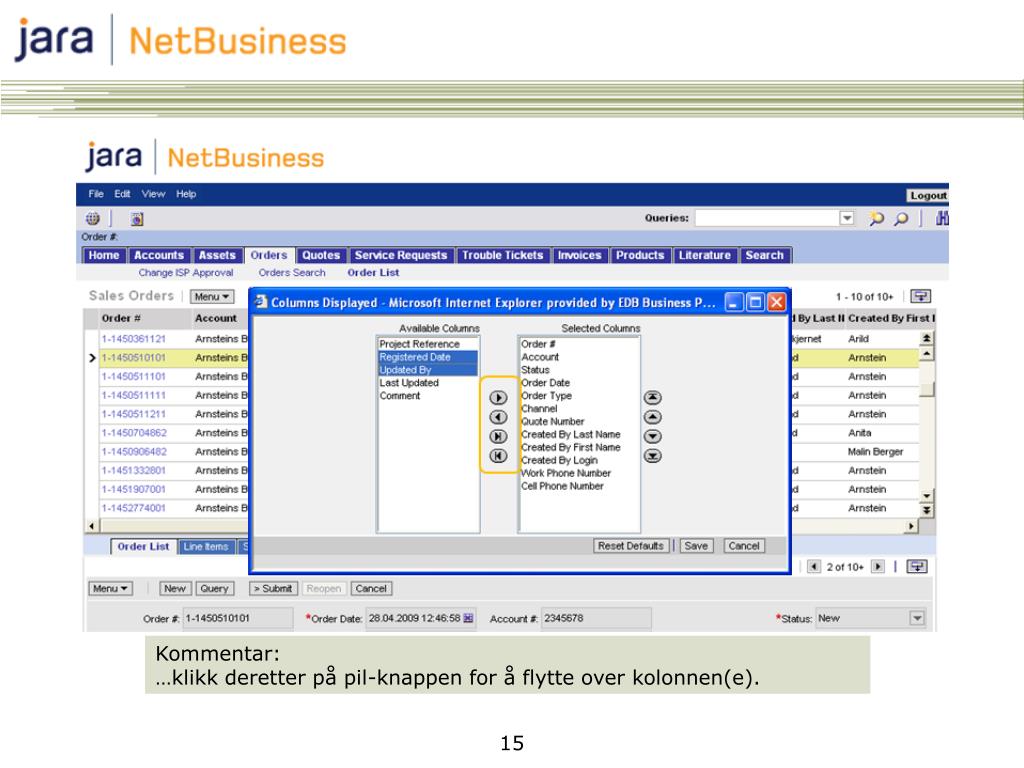This screenshot has width=1024, height=768.
Task: Open the lower form Menu dropdown
Action: point(110,588)
